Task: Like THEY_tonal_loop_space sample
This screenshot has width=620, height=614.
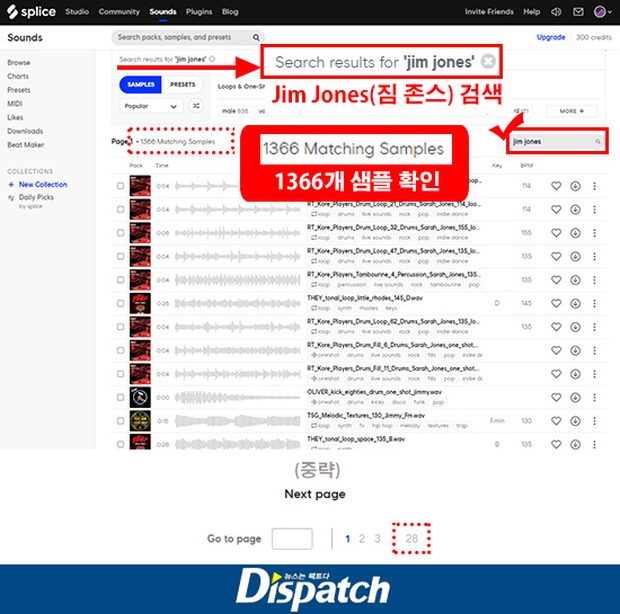Action: tap(556, 444)
